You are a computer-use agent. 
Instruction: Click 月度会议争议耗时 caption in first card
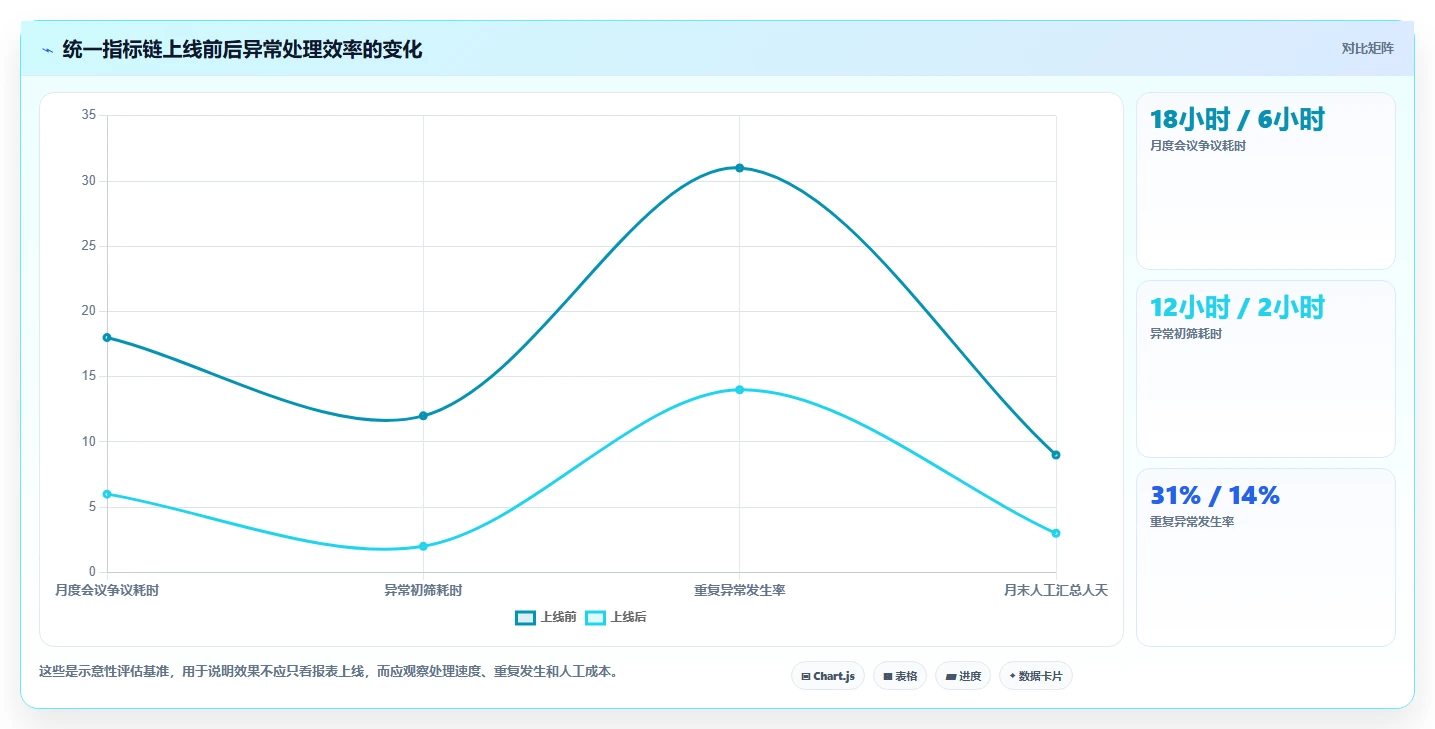(x=1198, y=146)
